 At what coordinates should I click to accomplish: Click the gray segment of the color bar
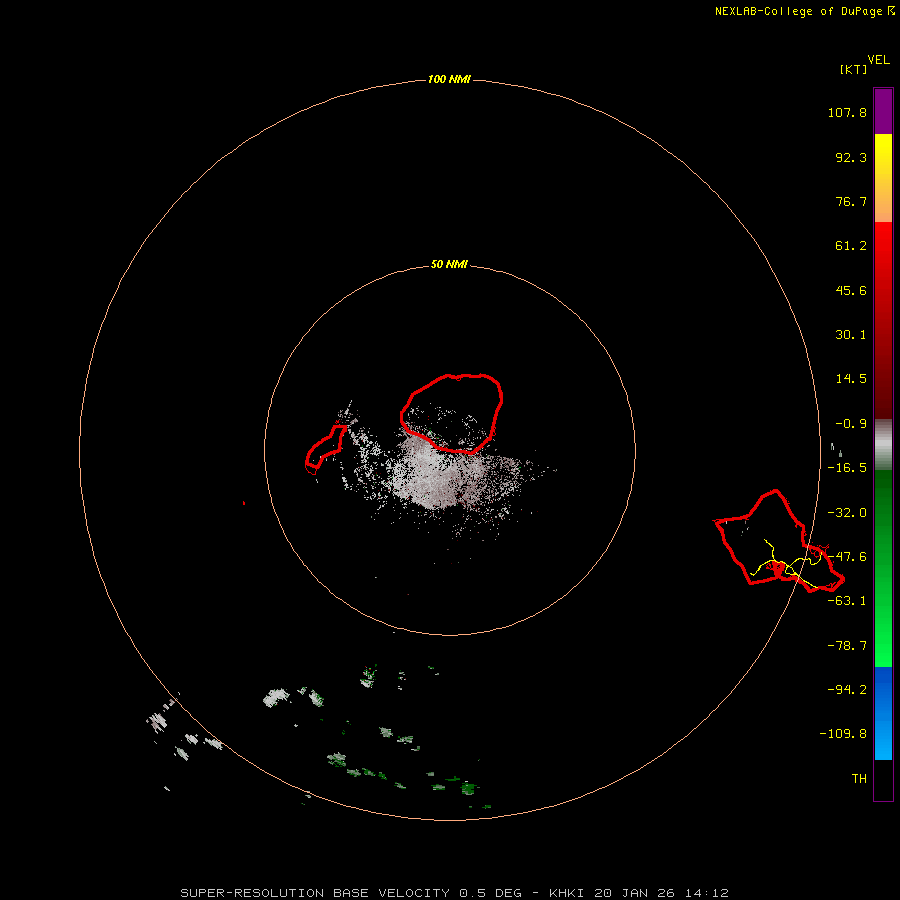tap(883, 445)
